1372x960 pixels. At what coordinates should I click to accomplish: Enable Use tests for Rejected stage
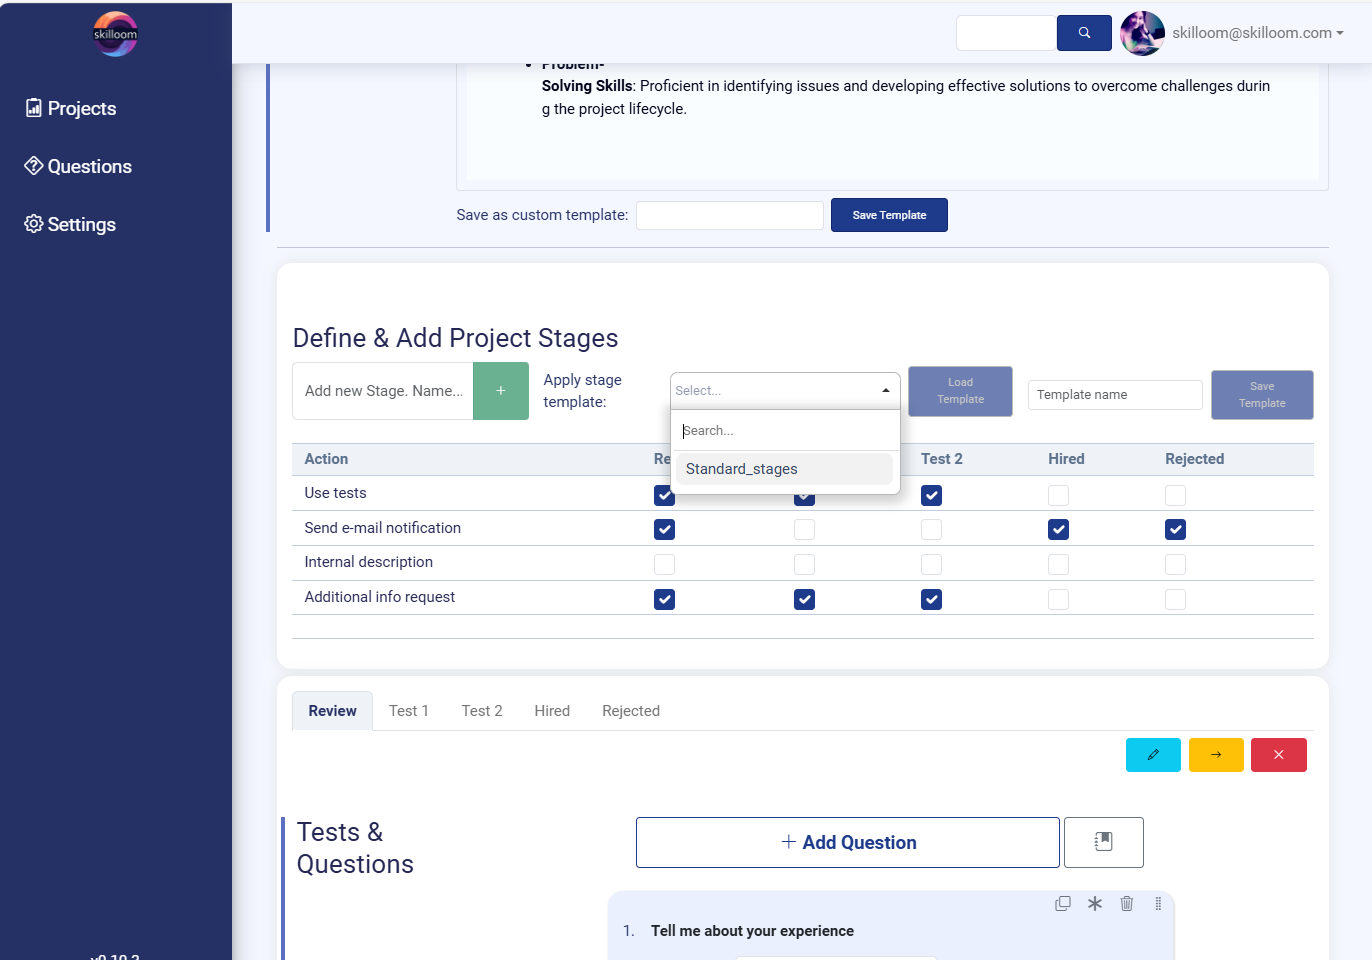[1175, 495]
